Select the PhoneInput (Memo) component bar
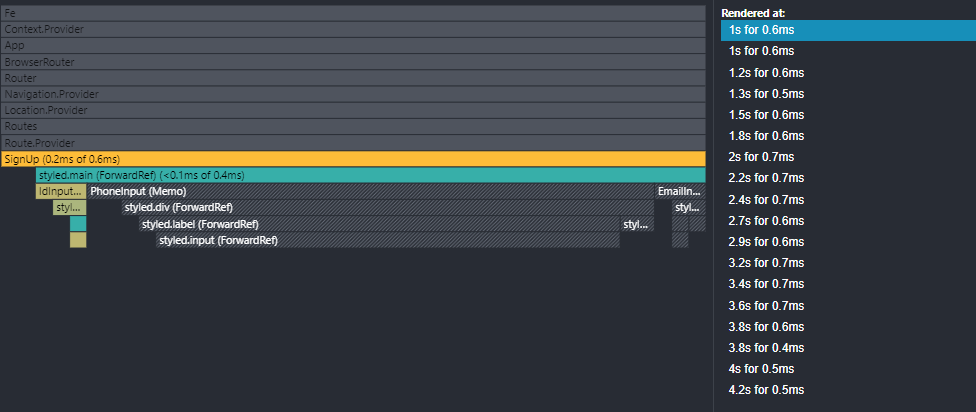 pyautogui.click(x=370, y=191)
